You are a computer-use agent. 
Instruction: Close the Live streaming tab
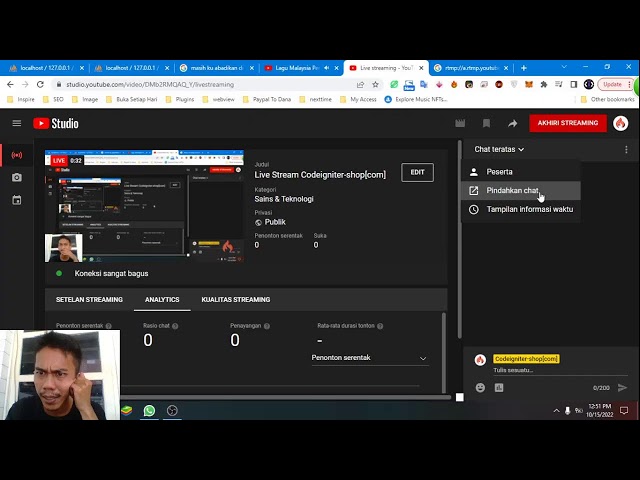point(421,68)
